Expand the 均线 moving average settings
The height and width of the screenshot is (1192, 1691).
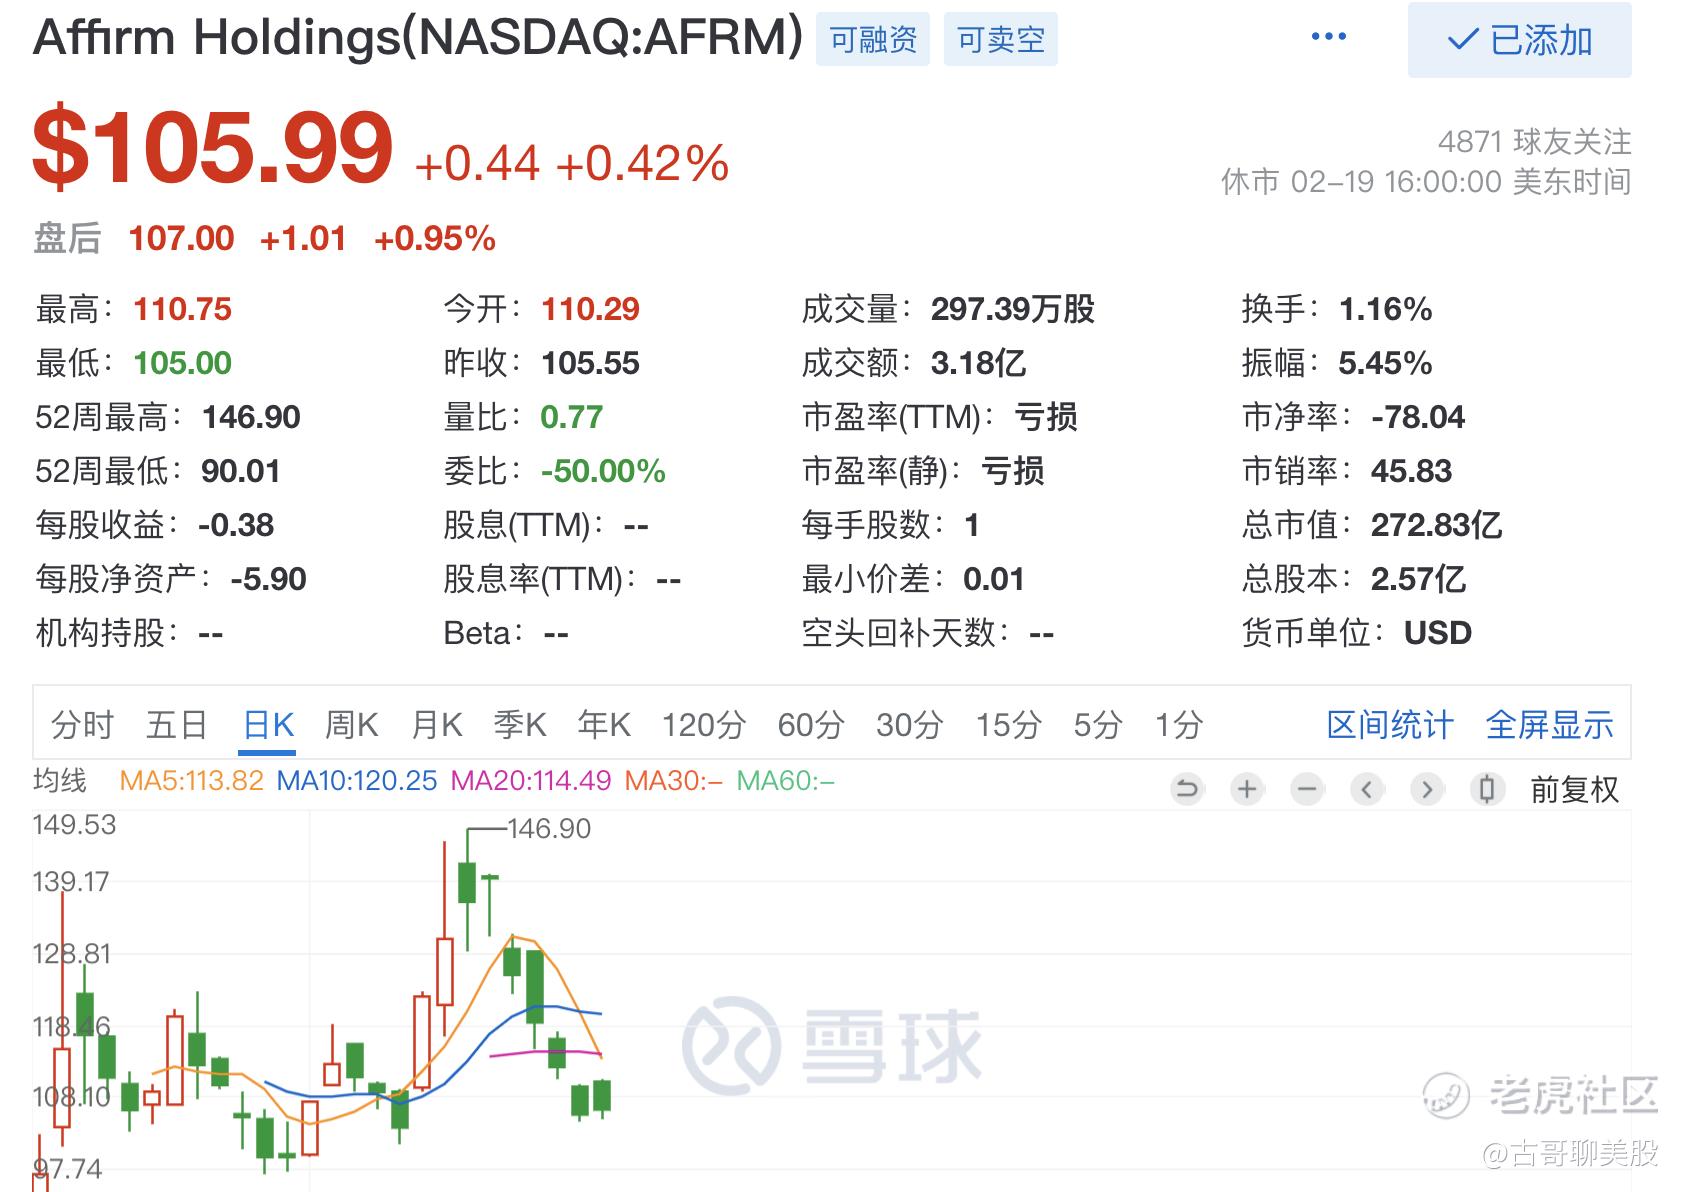60,781
